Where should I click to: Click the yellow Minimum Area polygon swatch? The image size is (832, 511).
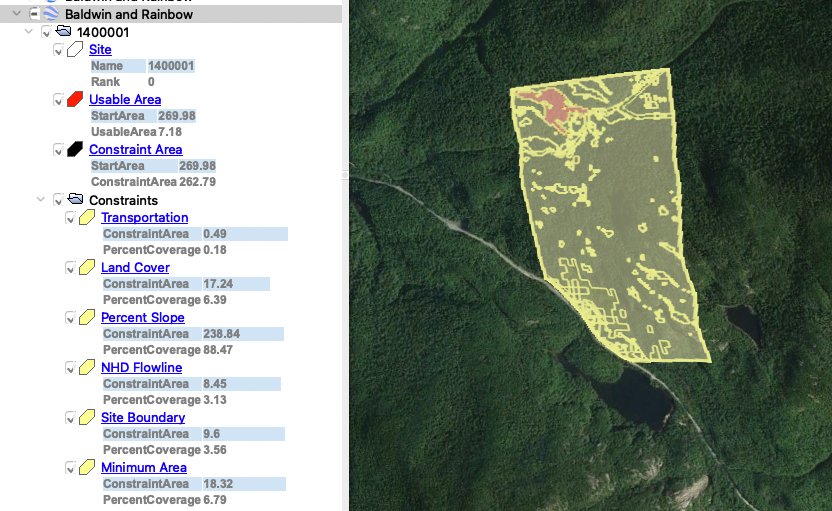coord(87,467)
